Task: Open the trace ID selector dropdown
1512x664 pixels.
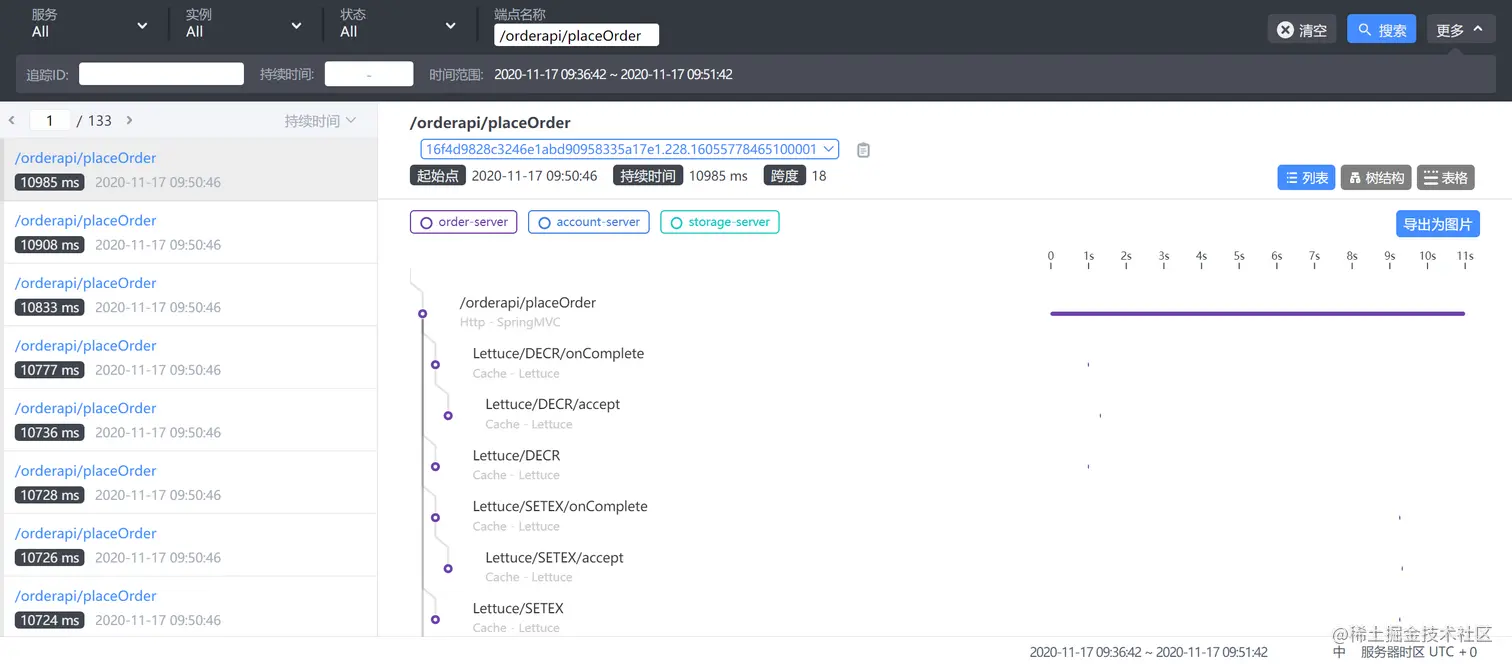Action: 629,149
